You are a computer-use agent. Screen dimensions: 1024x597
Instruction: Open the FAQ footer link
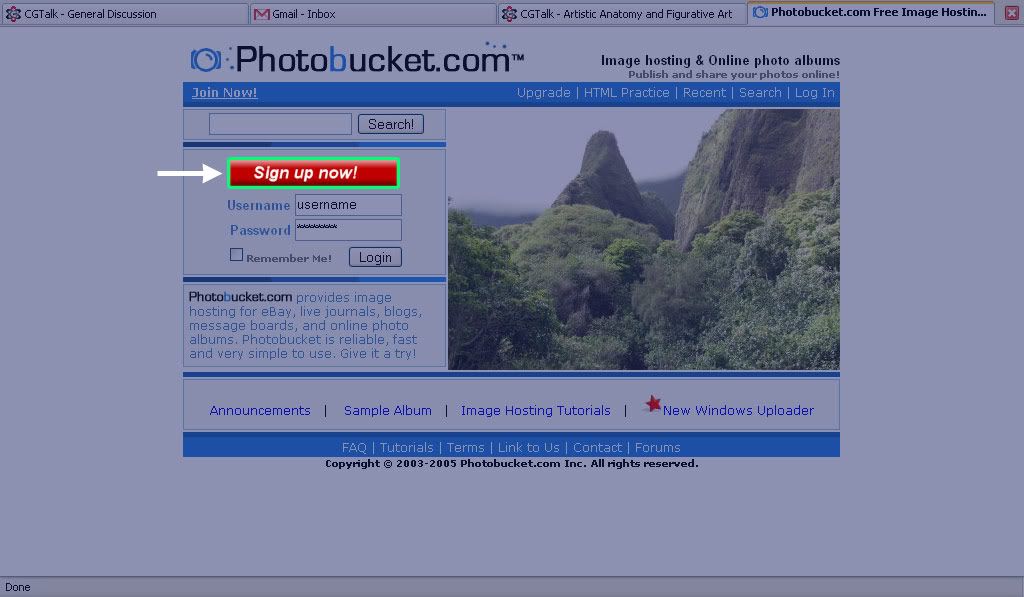click(354, 447)
